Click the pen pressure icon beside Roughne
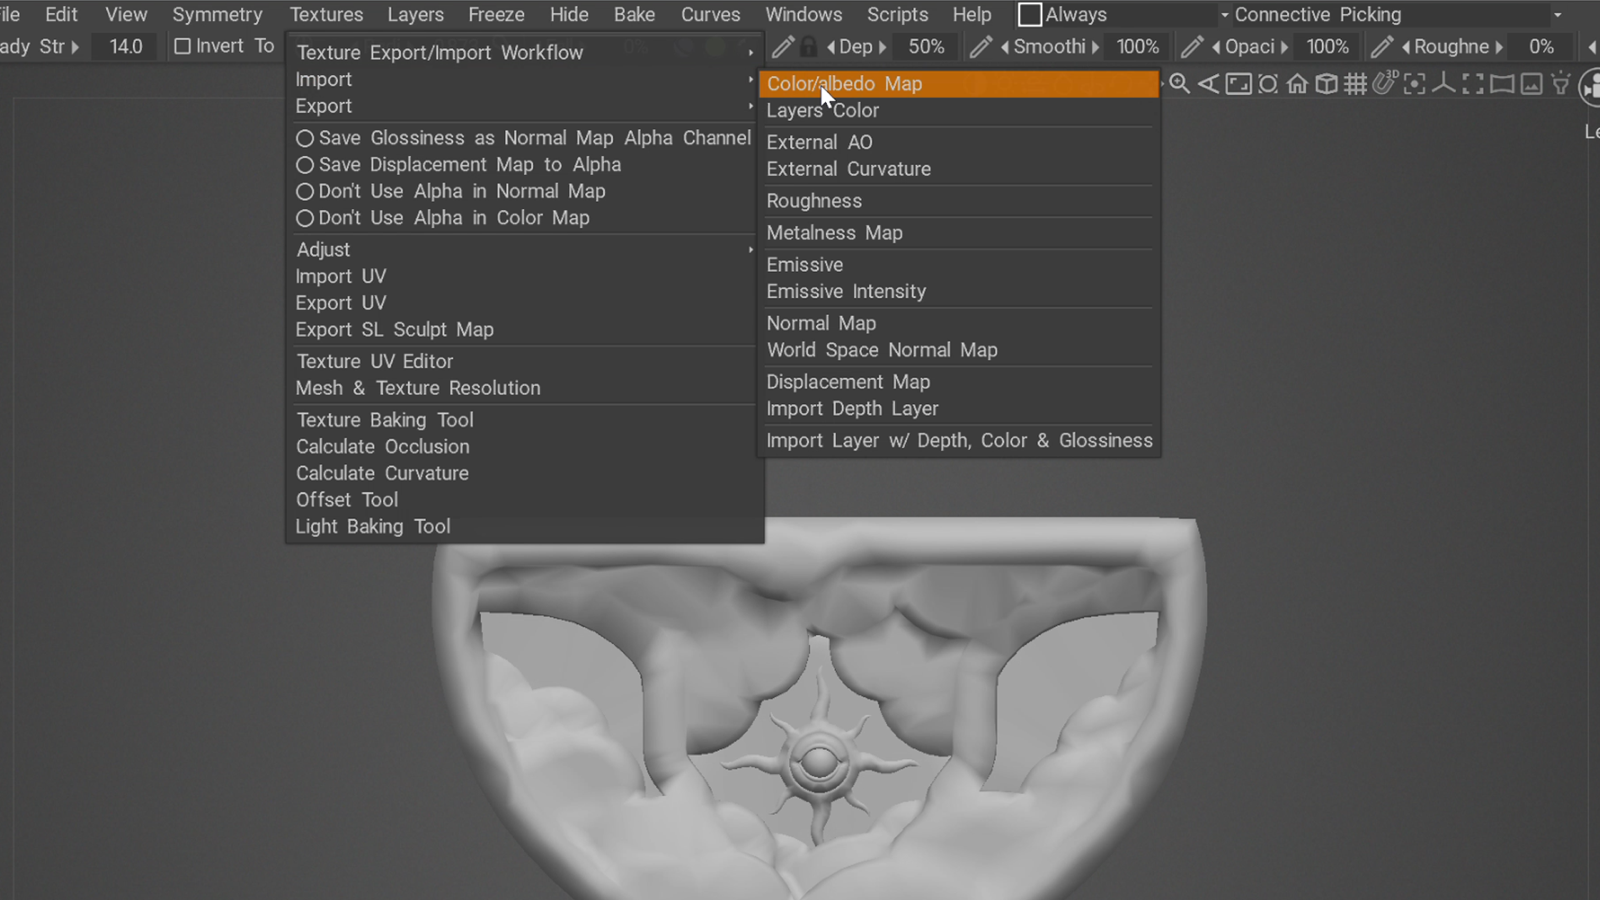 click(1382, 46)
